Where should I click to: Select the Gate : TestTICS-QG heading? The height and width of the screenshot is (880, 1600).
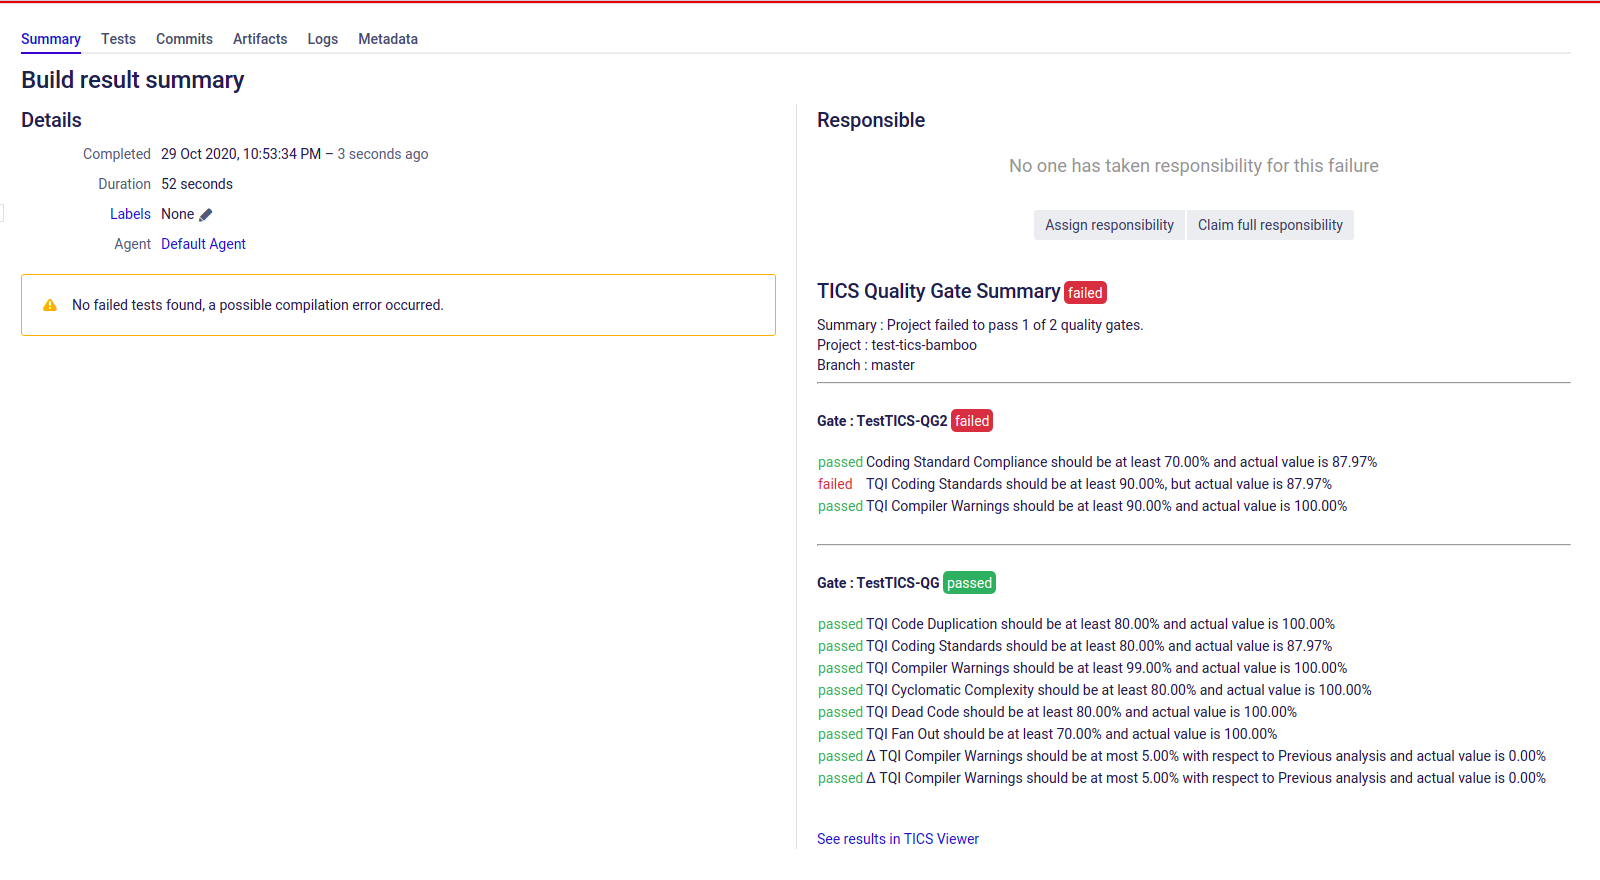[x=878, y=583]
